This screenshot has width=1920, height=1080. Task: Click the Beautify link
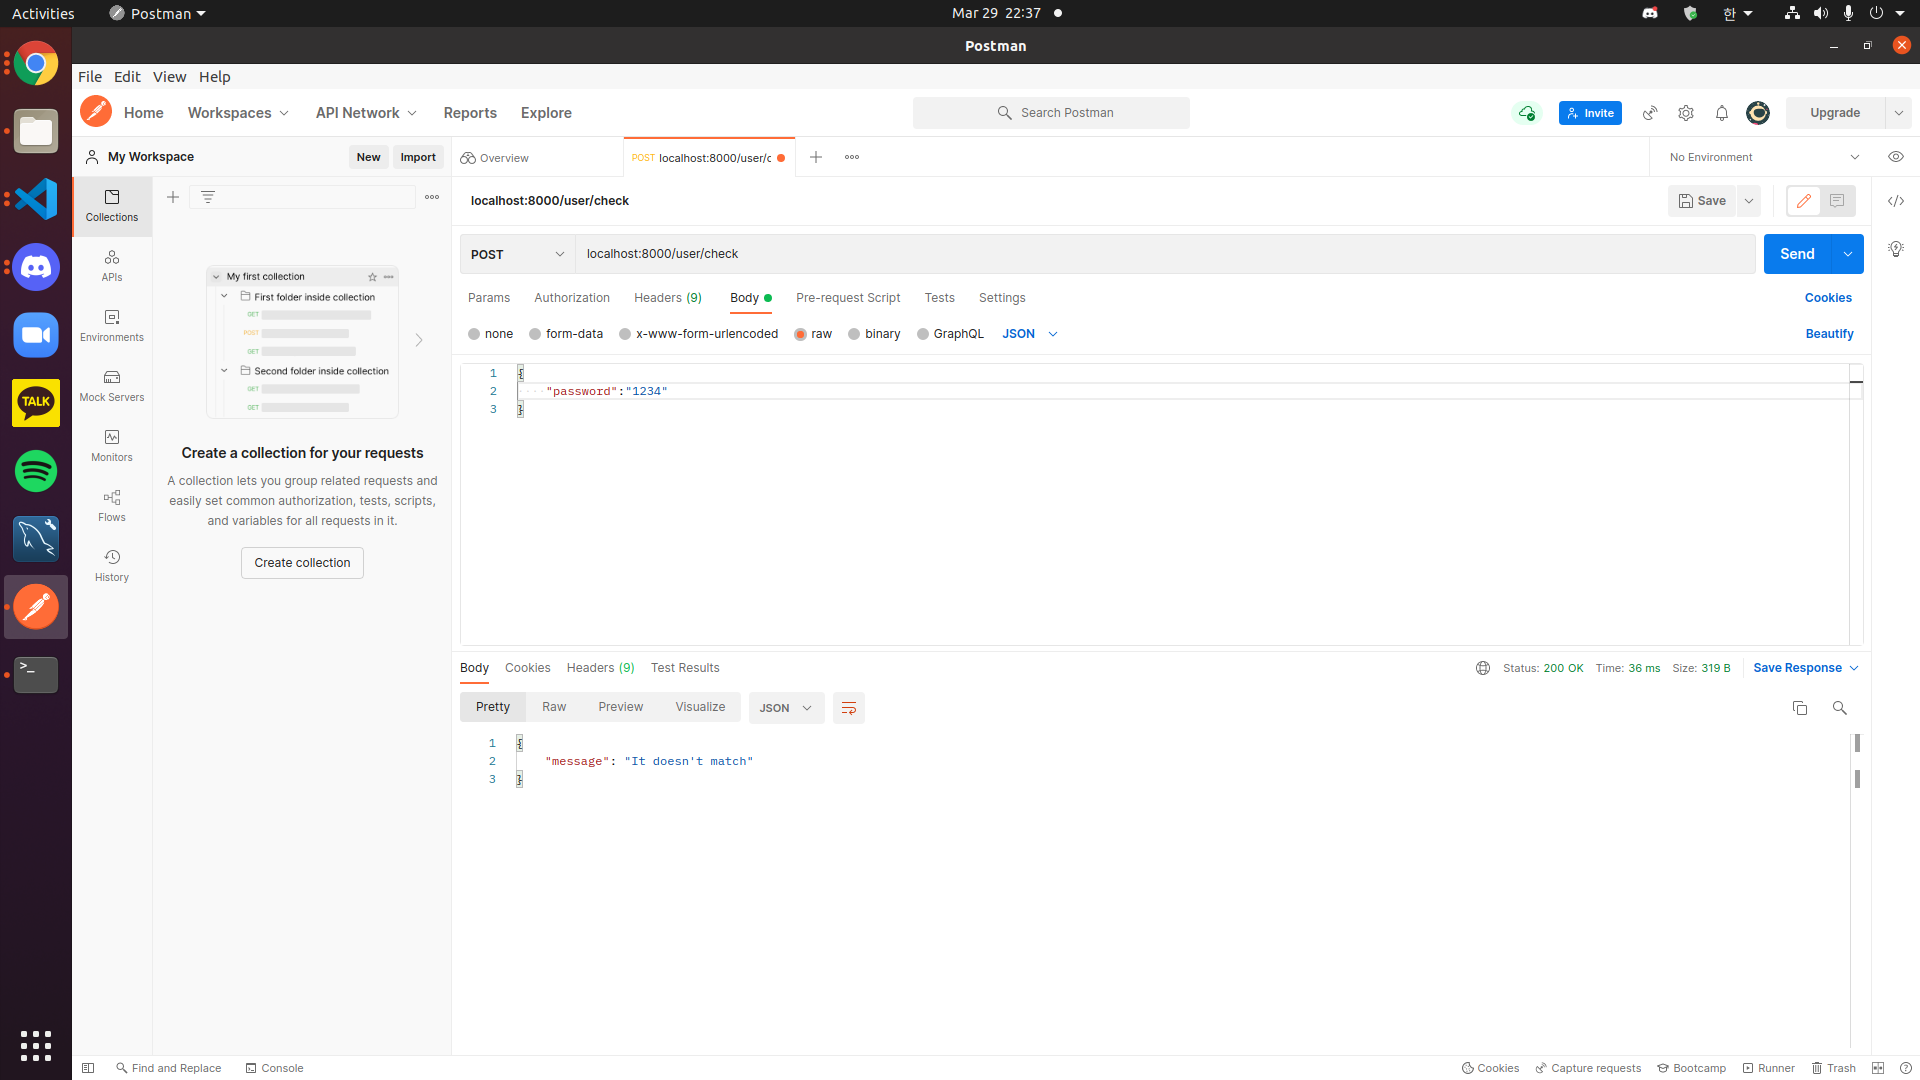(1829, 334)
